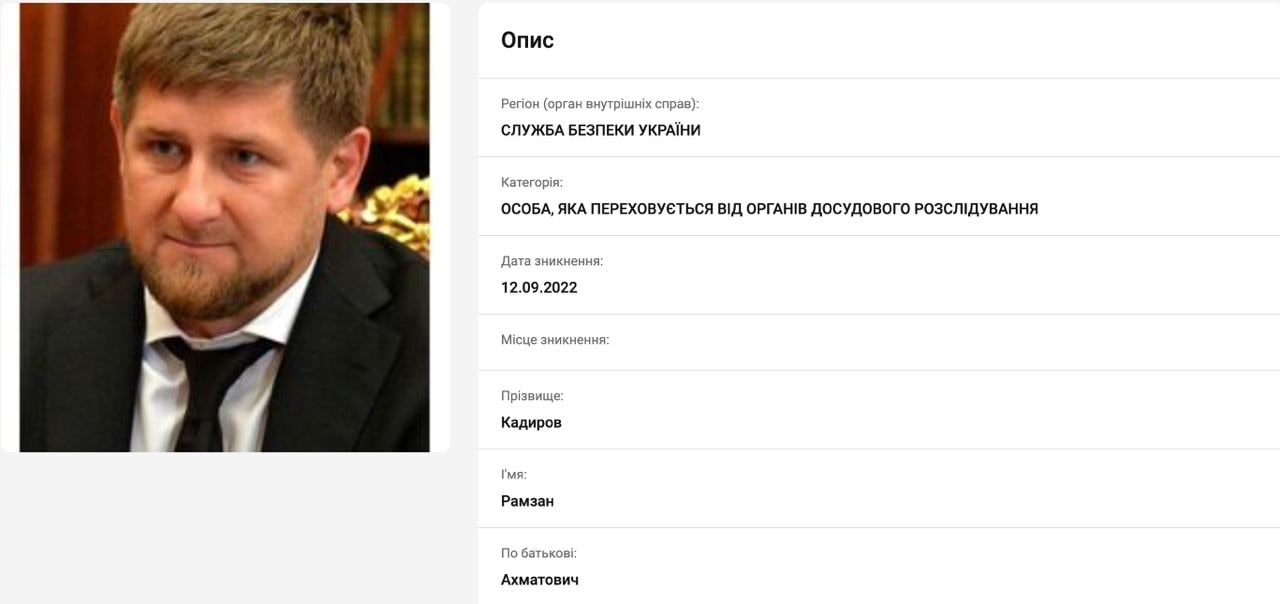Image resolution: width=1280 pixels, height=604 pixels.
Task: Open the portrait photo thumbnail
Action: click(225, 227)
